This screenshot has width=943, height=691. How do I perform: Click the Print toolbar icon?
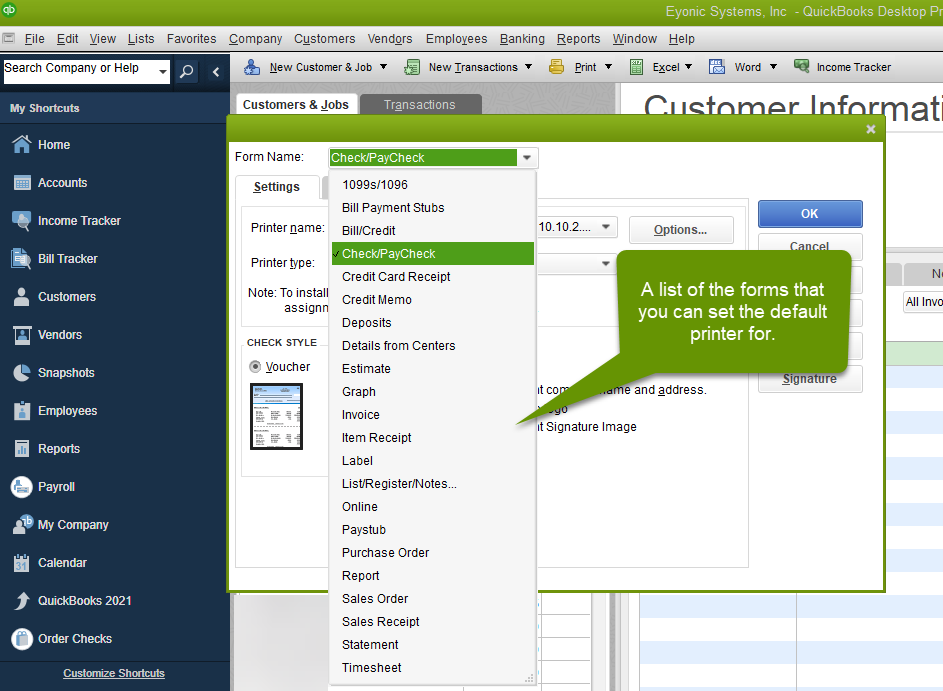tap(556, 67)
